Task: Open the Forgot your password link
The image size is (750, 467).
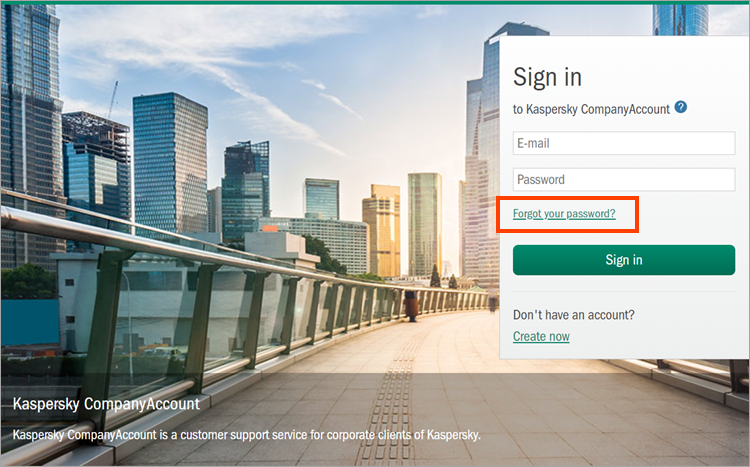Action: click(564, 213)
